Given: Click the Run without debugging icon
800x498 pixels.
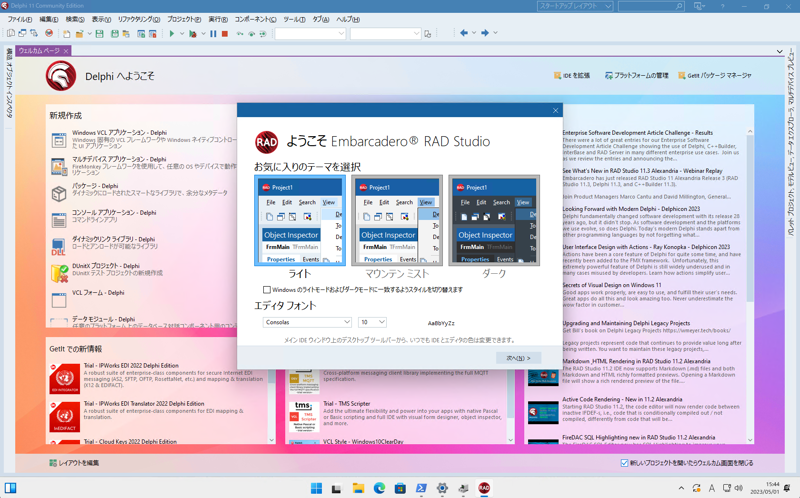Looking at the screenshot, I should (193, 34).
